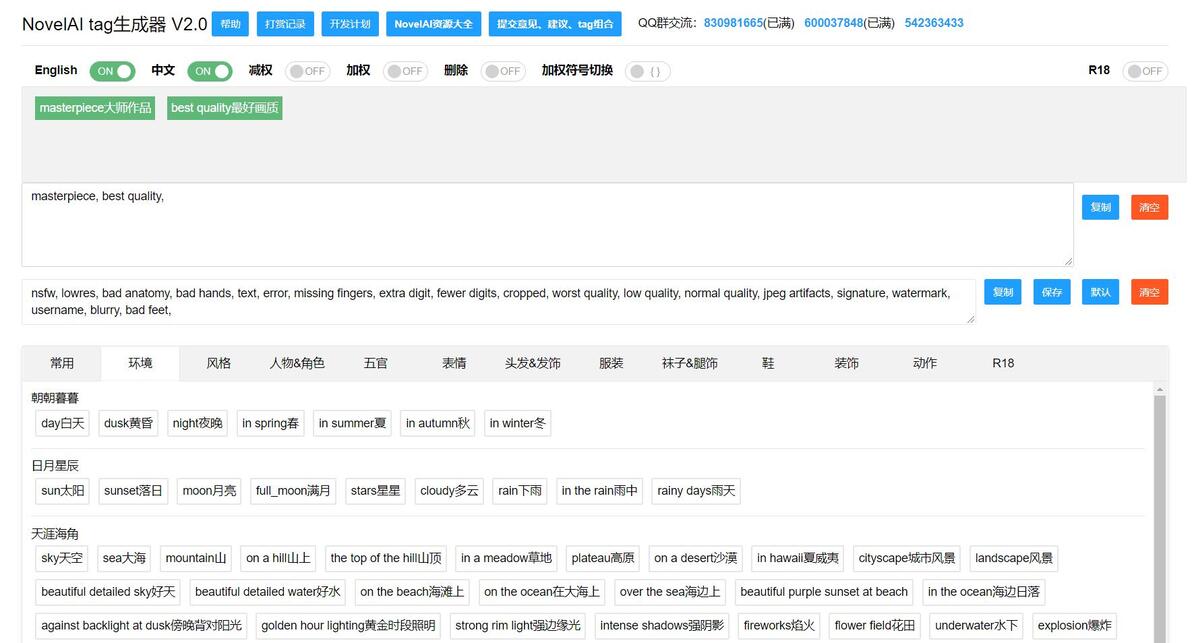The width and height of the screenshot is (1192, 643).
Task: Add the full_moon满月 tag
Action: point(293,491)
